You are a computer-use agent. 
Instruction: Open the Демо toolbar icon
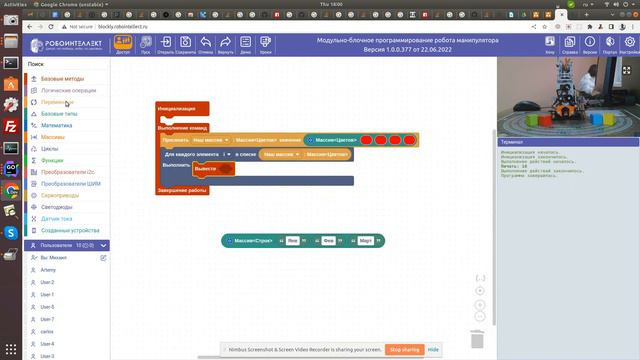coord(245,44)
